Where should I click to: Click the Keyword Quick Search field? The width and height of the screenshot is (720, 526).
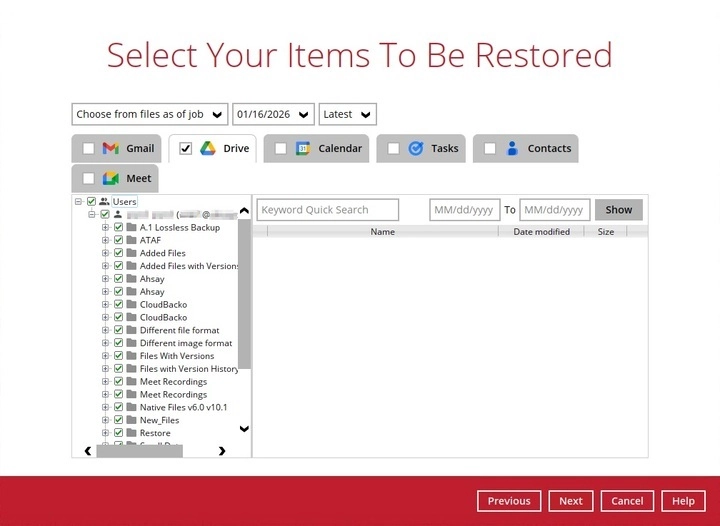[x=328, y=210]
